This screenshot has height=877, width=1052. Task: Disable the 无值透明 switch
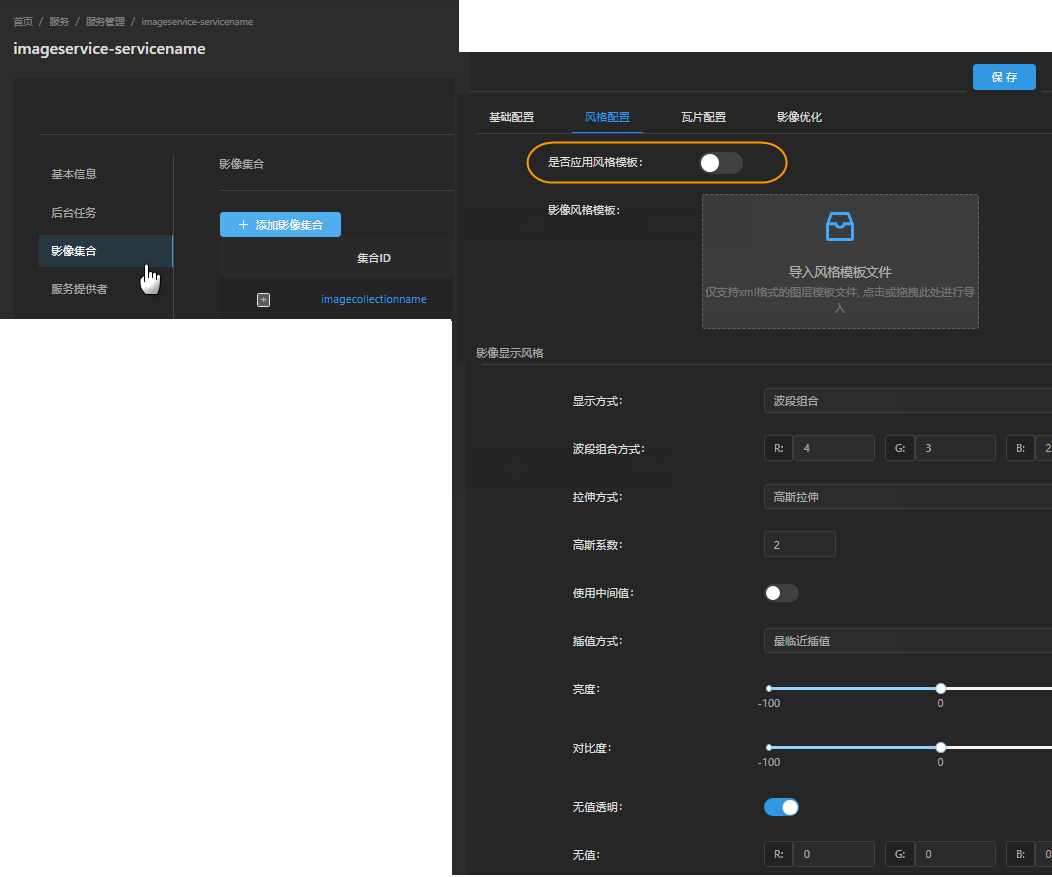pos(781,807)
